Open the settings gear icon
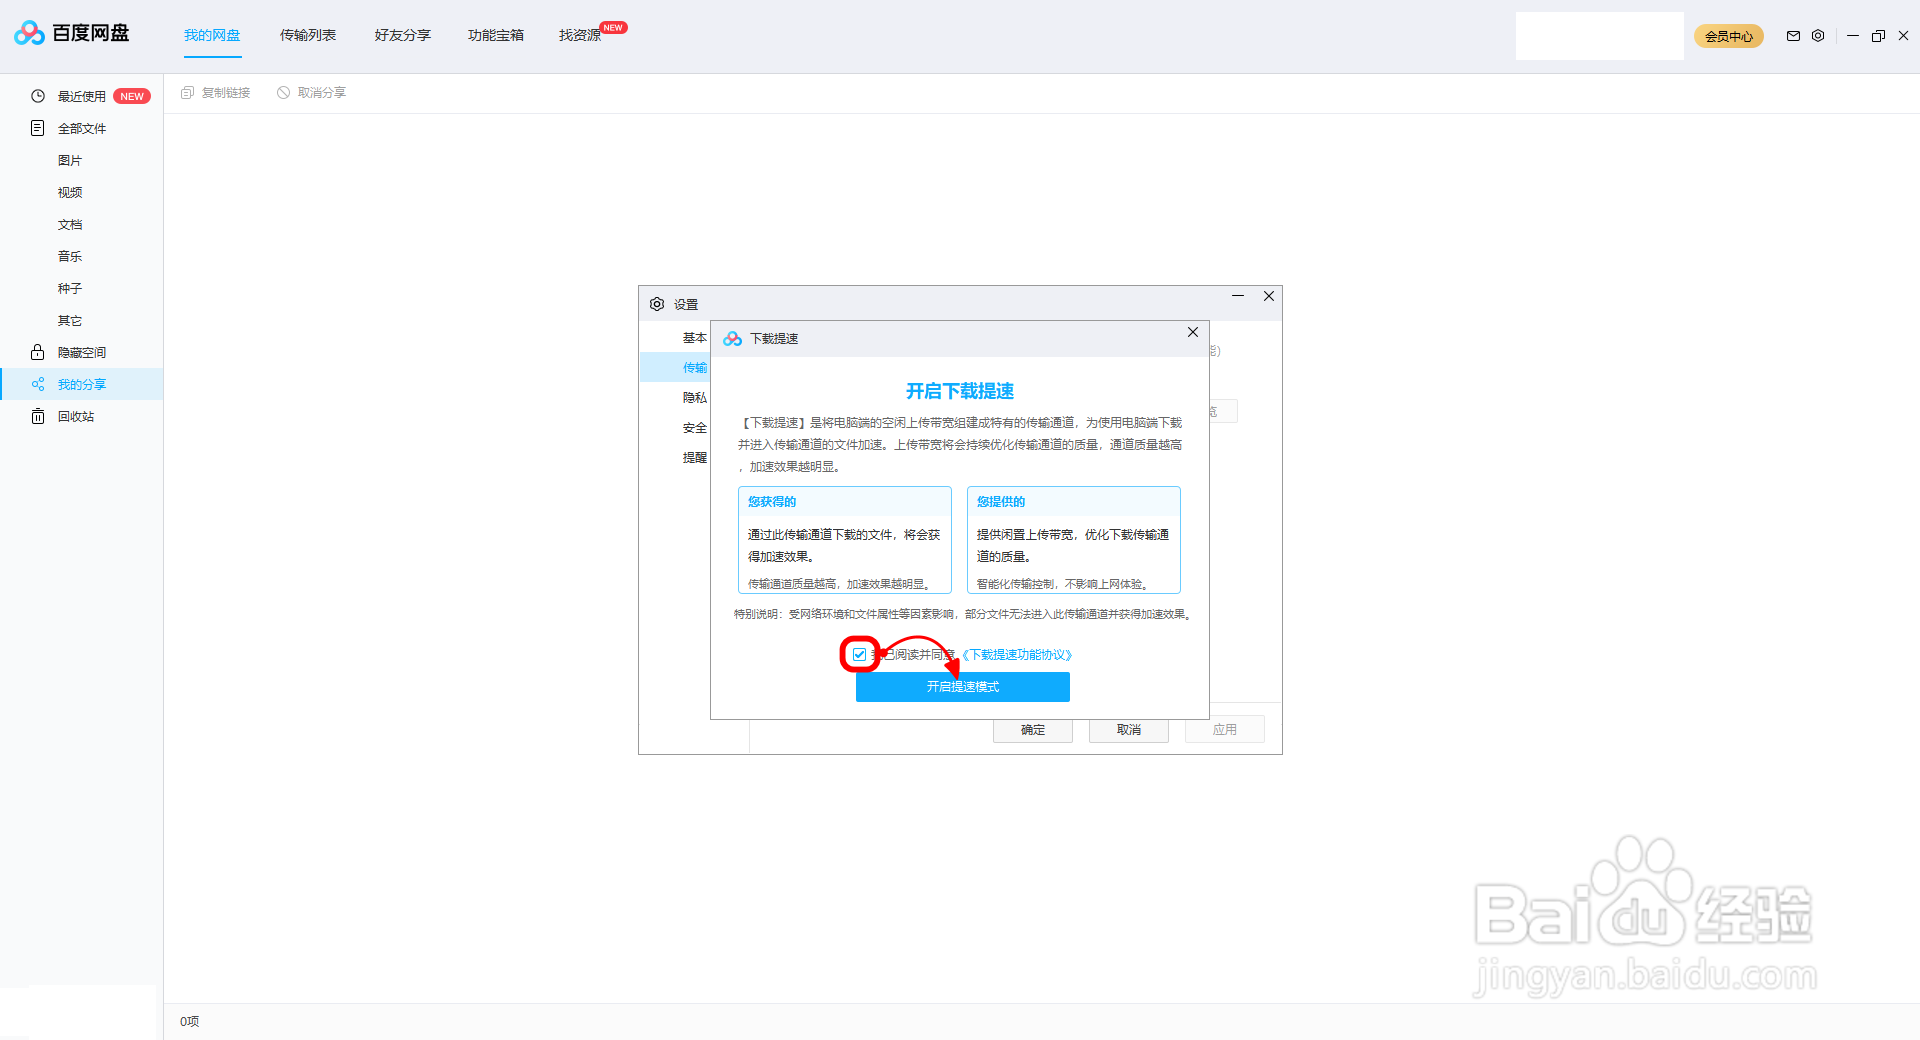Viewport: 1920px width, 1040px height. point(1819,36)
